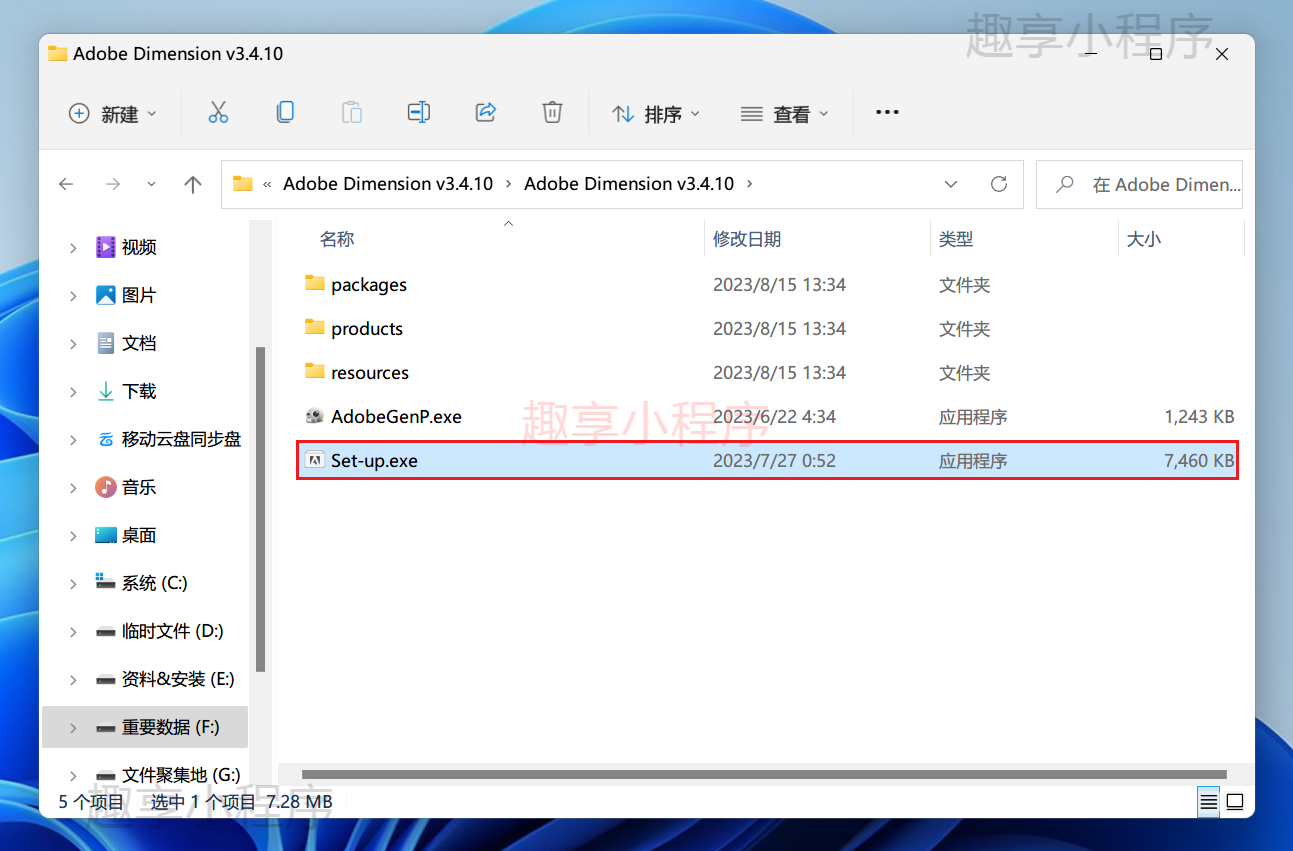Select 图片 in navigation pane
Screen dimensions: 1293x851
pos(139,295)
